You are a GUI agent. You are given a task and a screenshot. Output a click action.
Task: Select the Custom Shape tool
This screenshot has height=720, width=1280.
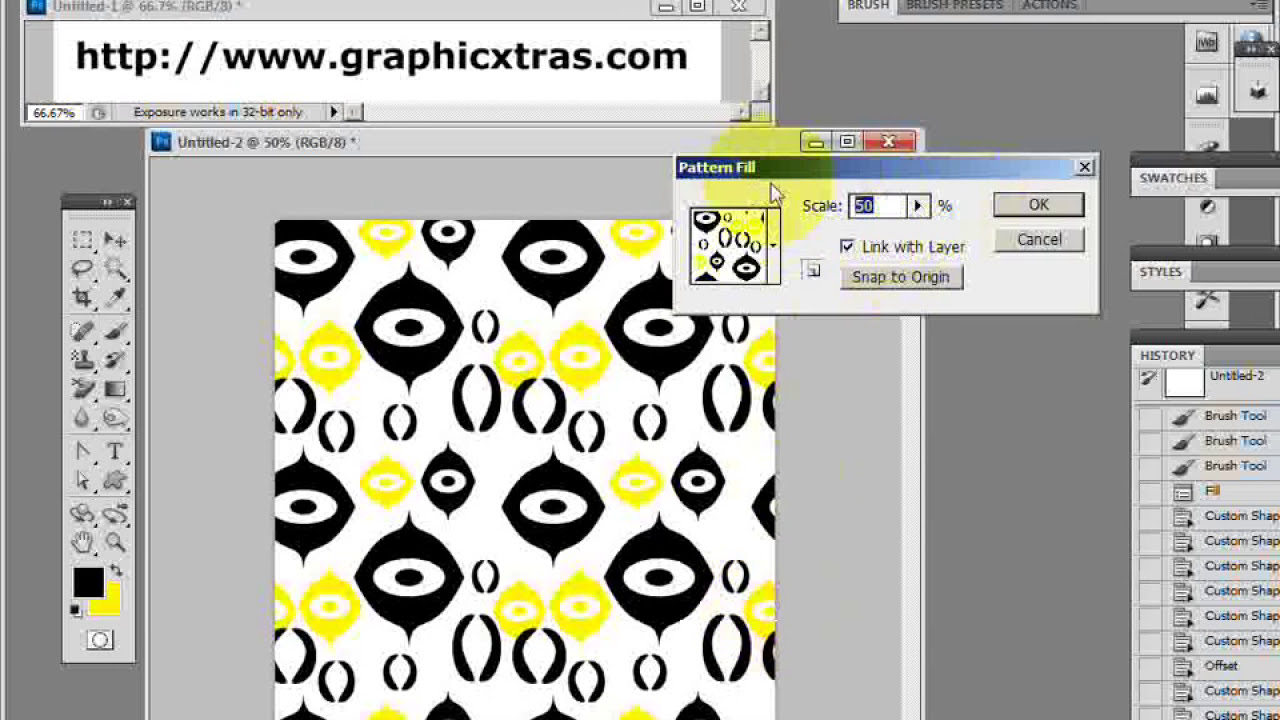click(x=115, y=481)
